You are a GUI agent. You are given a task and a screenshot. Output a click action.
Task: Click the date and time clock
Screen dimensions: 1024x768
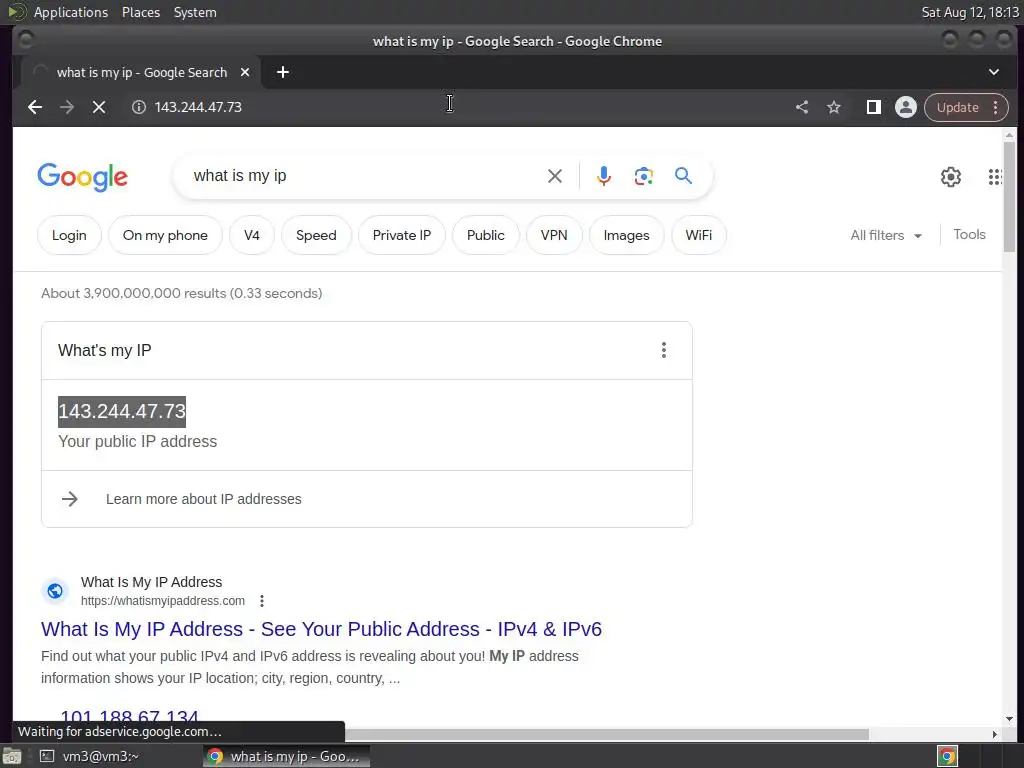tap(969, 12)
